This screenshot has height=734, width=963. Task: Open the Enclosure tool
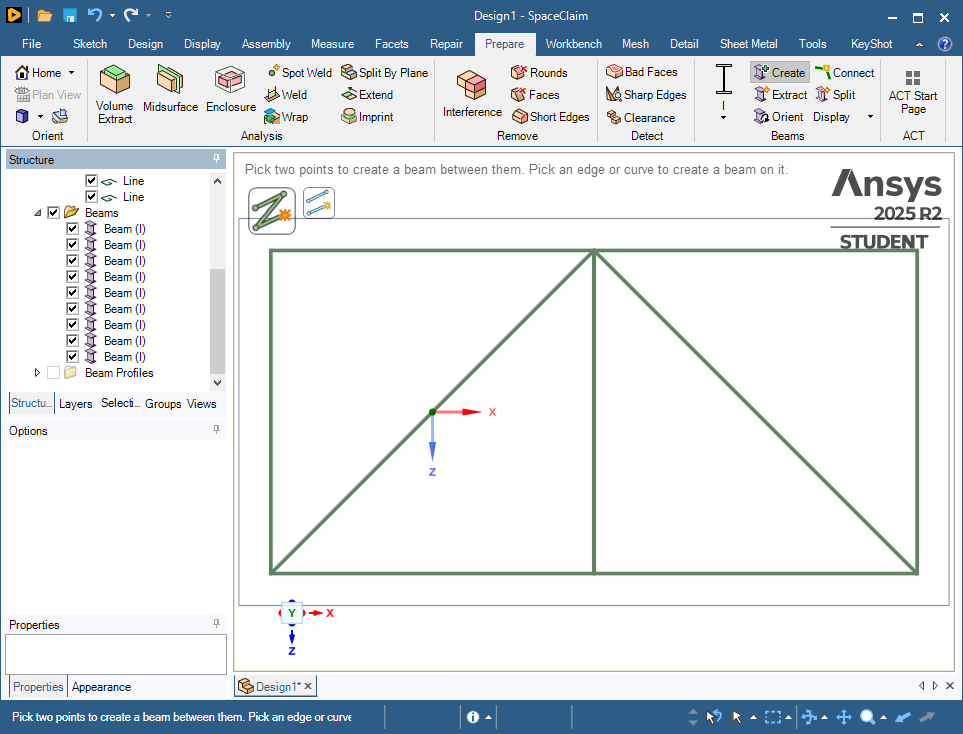231,89
